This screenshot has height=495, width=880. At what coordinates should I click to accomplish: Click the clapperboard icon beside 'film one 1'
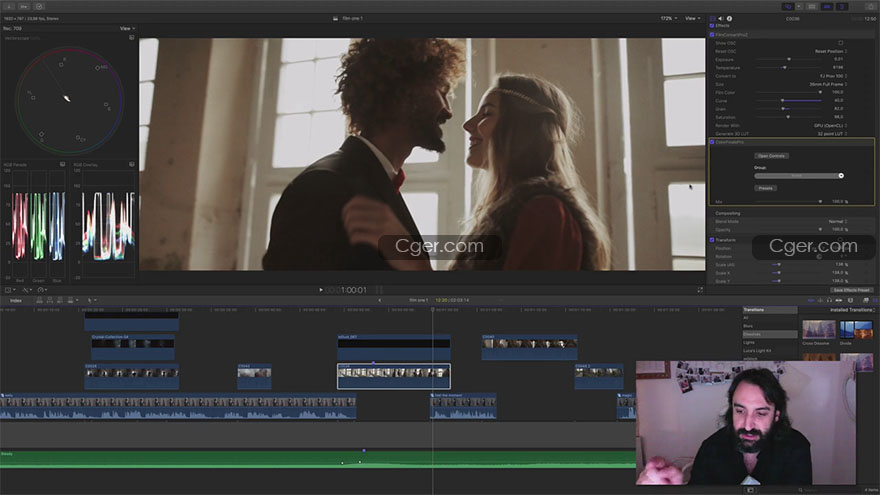[x=336, y=19]
